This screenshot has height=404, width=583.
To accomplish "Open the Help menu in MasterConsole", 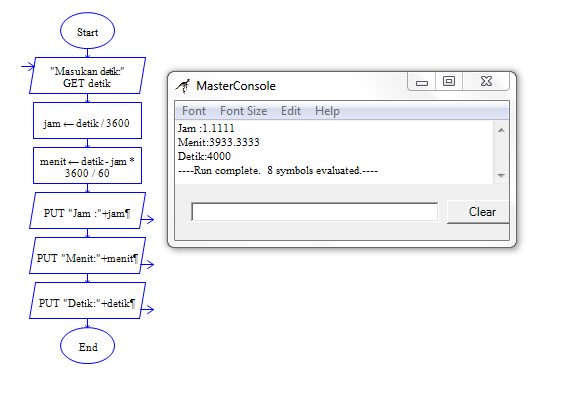I will click(x=327, y=111).
